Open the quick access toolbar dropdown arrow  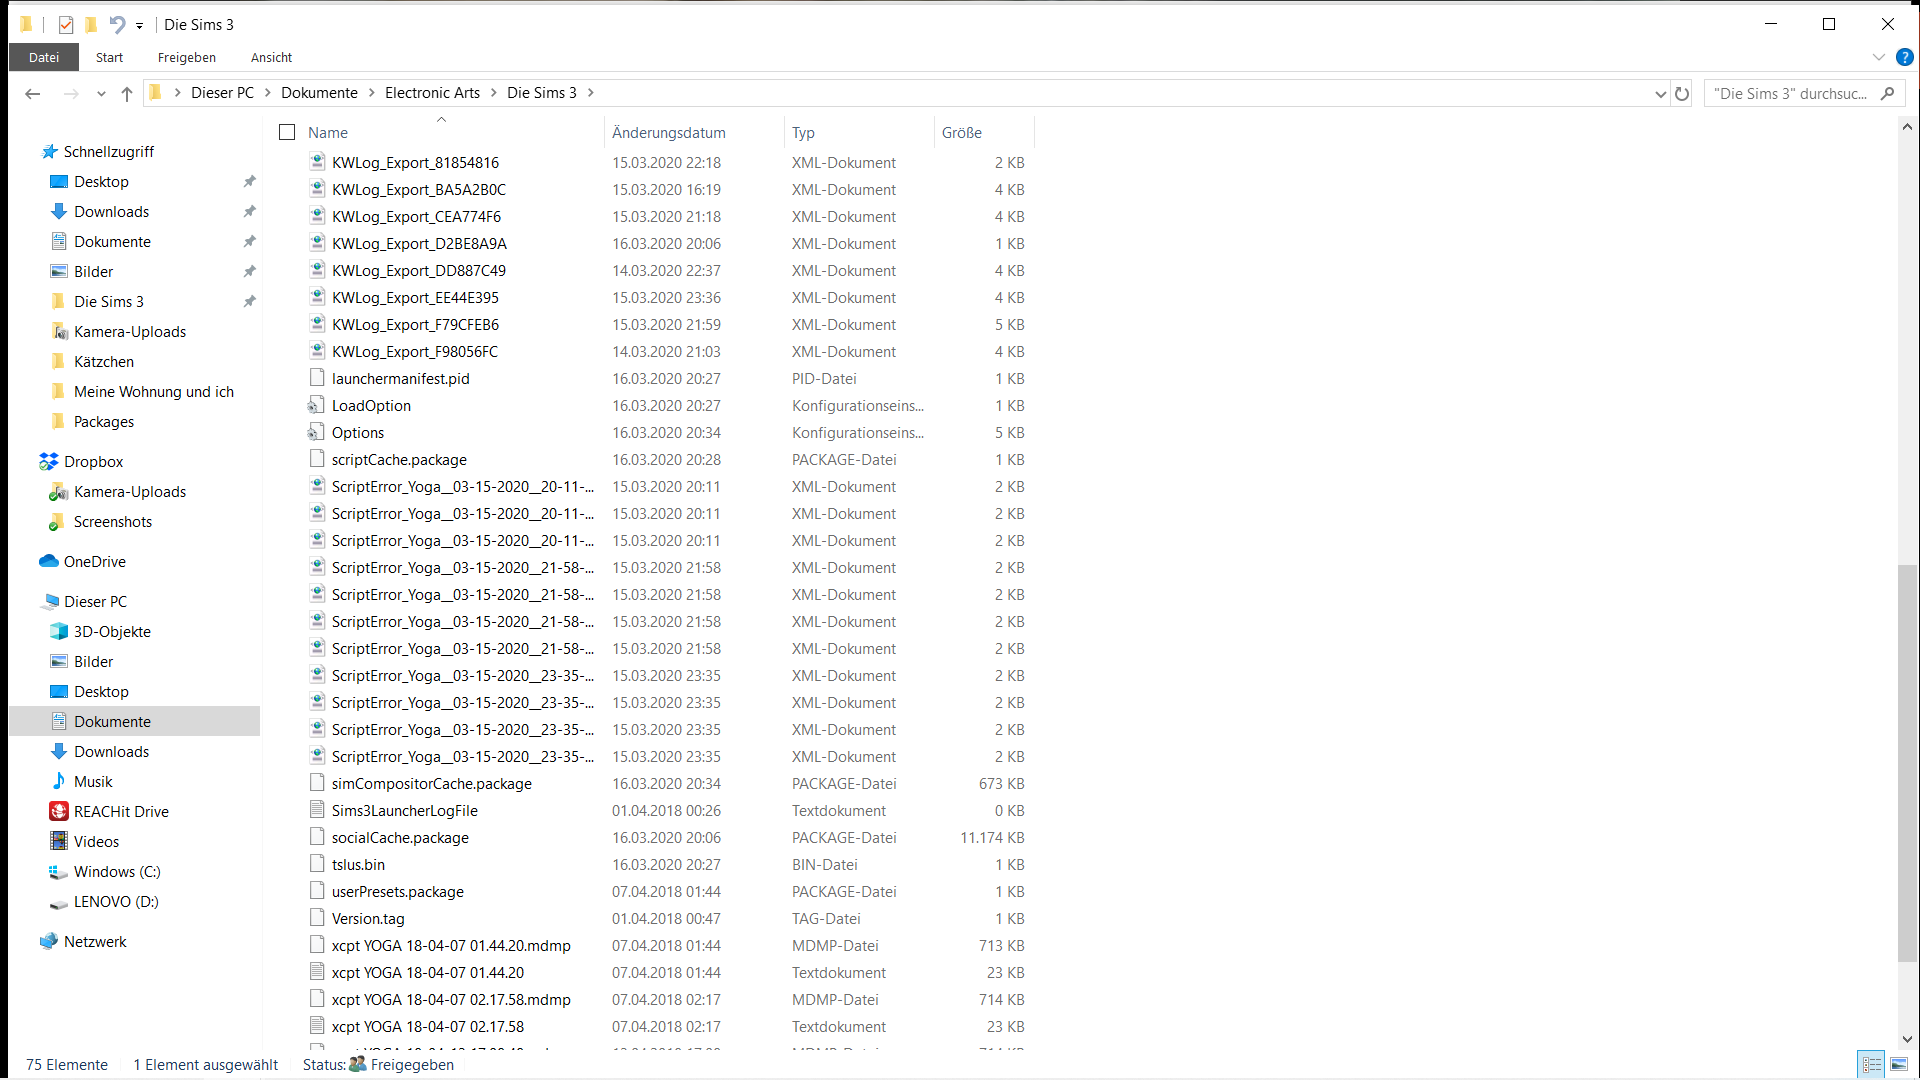click(x=139, y=26)
